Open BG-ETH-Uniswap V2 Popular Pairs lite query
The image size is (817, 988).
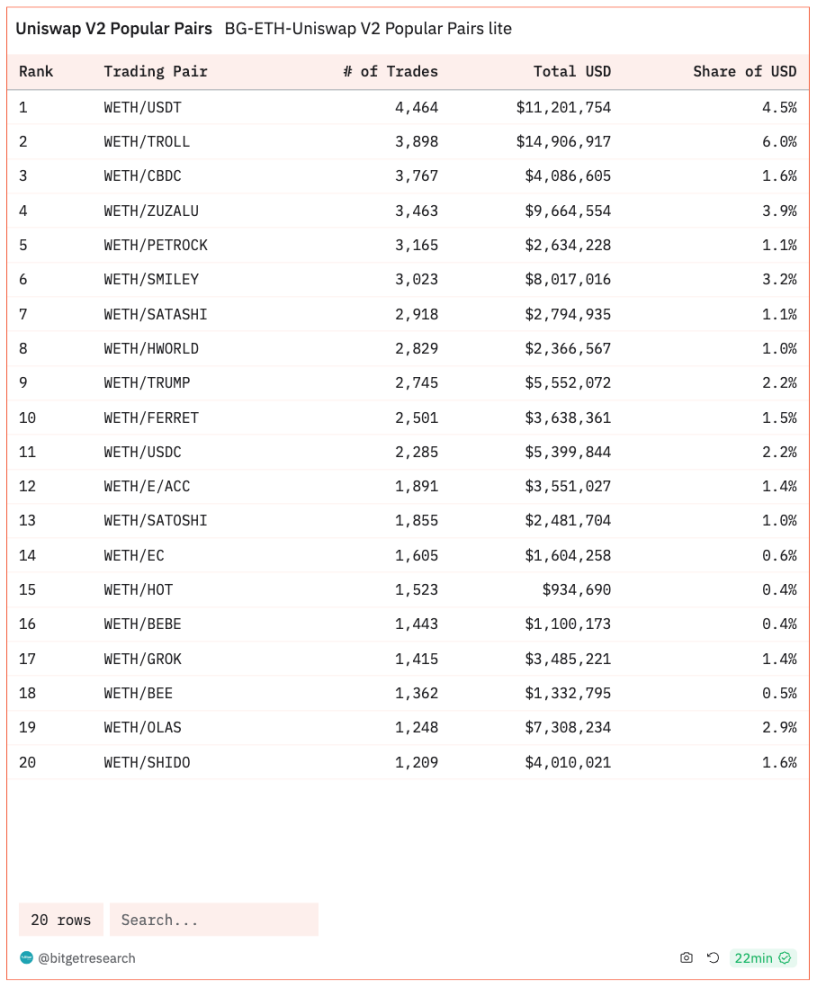pyautogui.click(x=368, y=28)
